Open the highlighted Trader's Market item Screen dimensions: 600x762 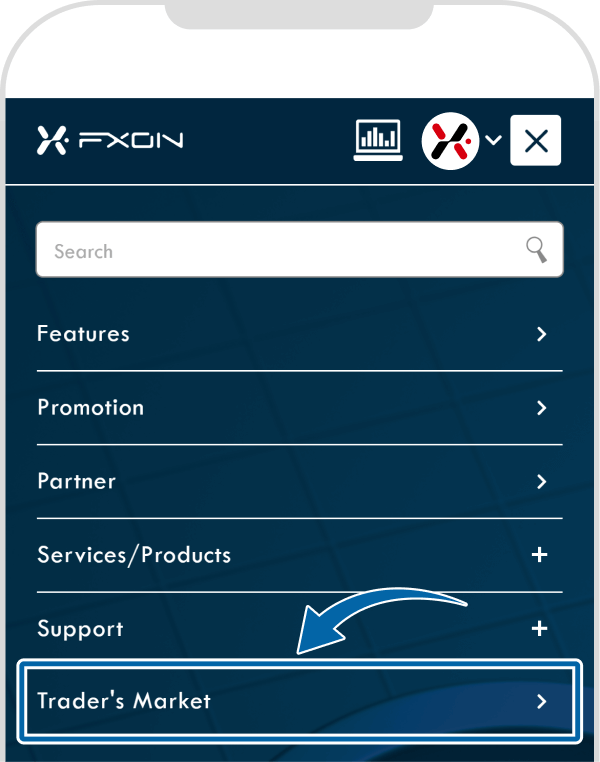pyautogui.click(x=300, y=701)
